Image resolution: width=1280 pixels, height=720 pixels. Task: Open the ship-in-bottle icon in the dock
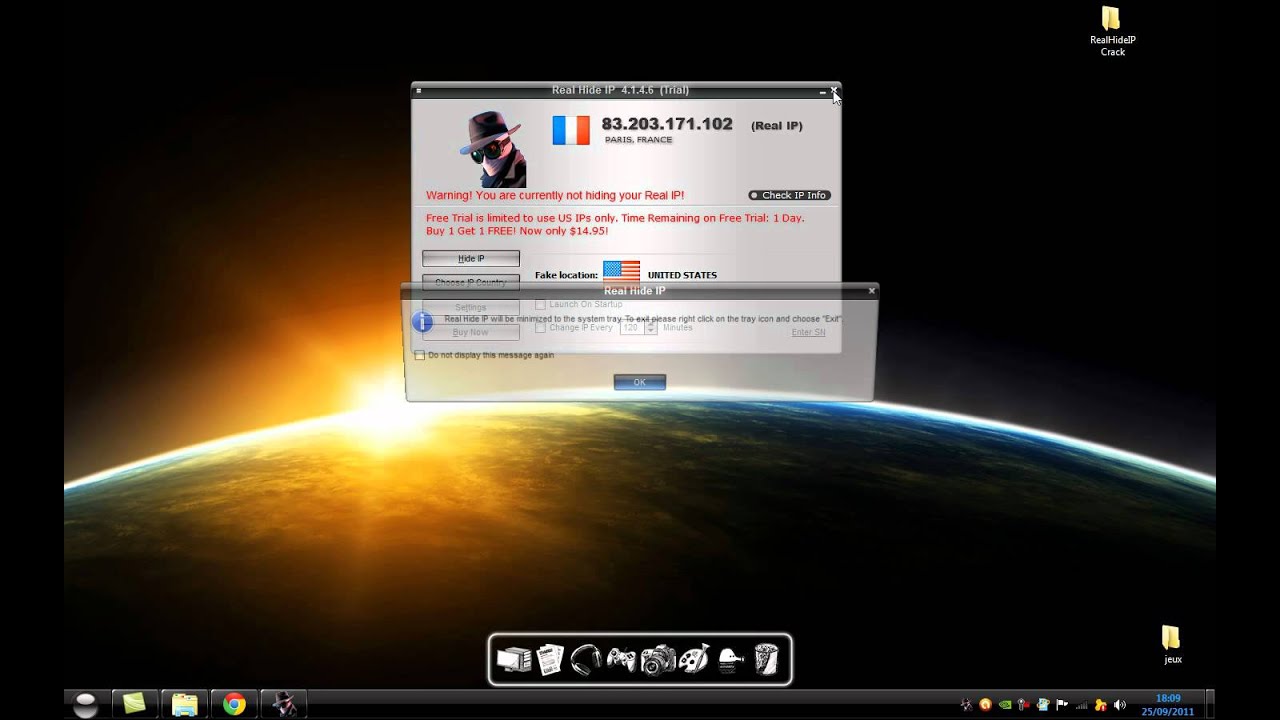click(731, 660)
